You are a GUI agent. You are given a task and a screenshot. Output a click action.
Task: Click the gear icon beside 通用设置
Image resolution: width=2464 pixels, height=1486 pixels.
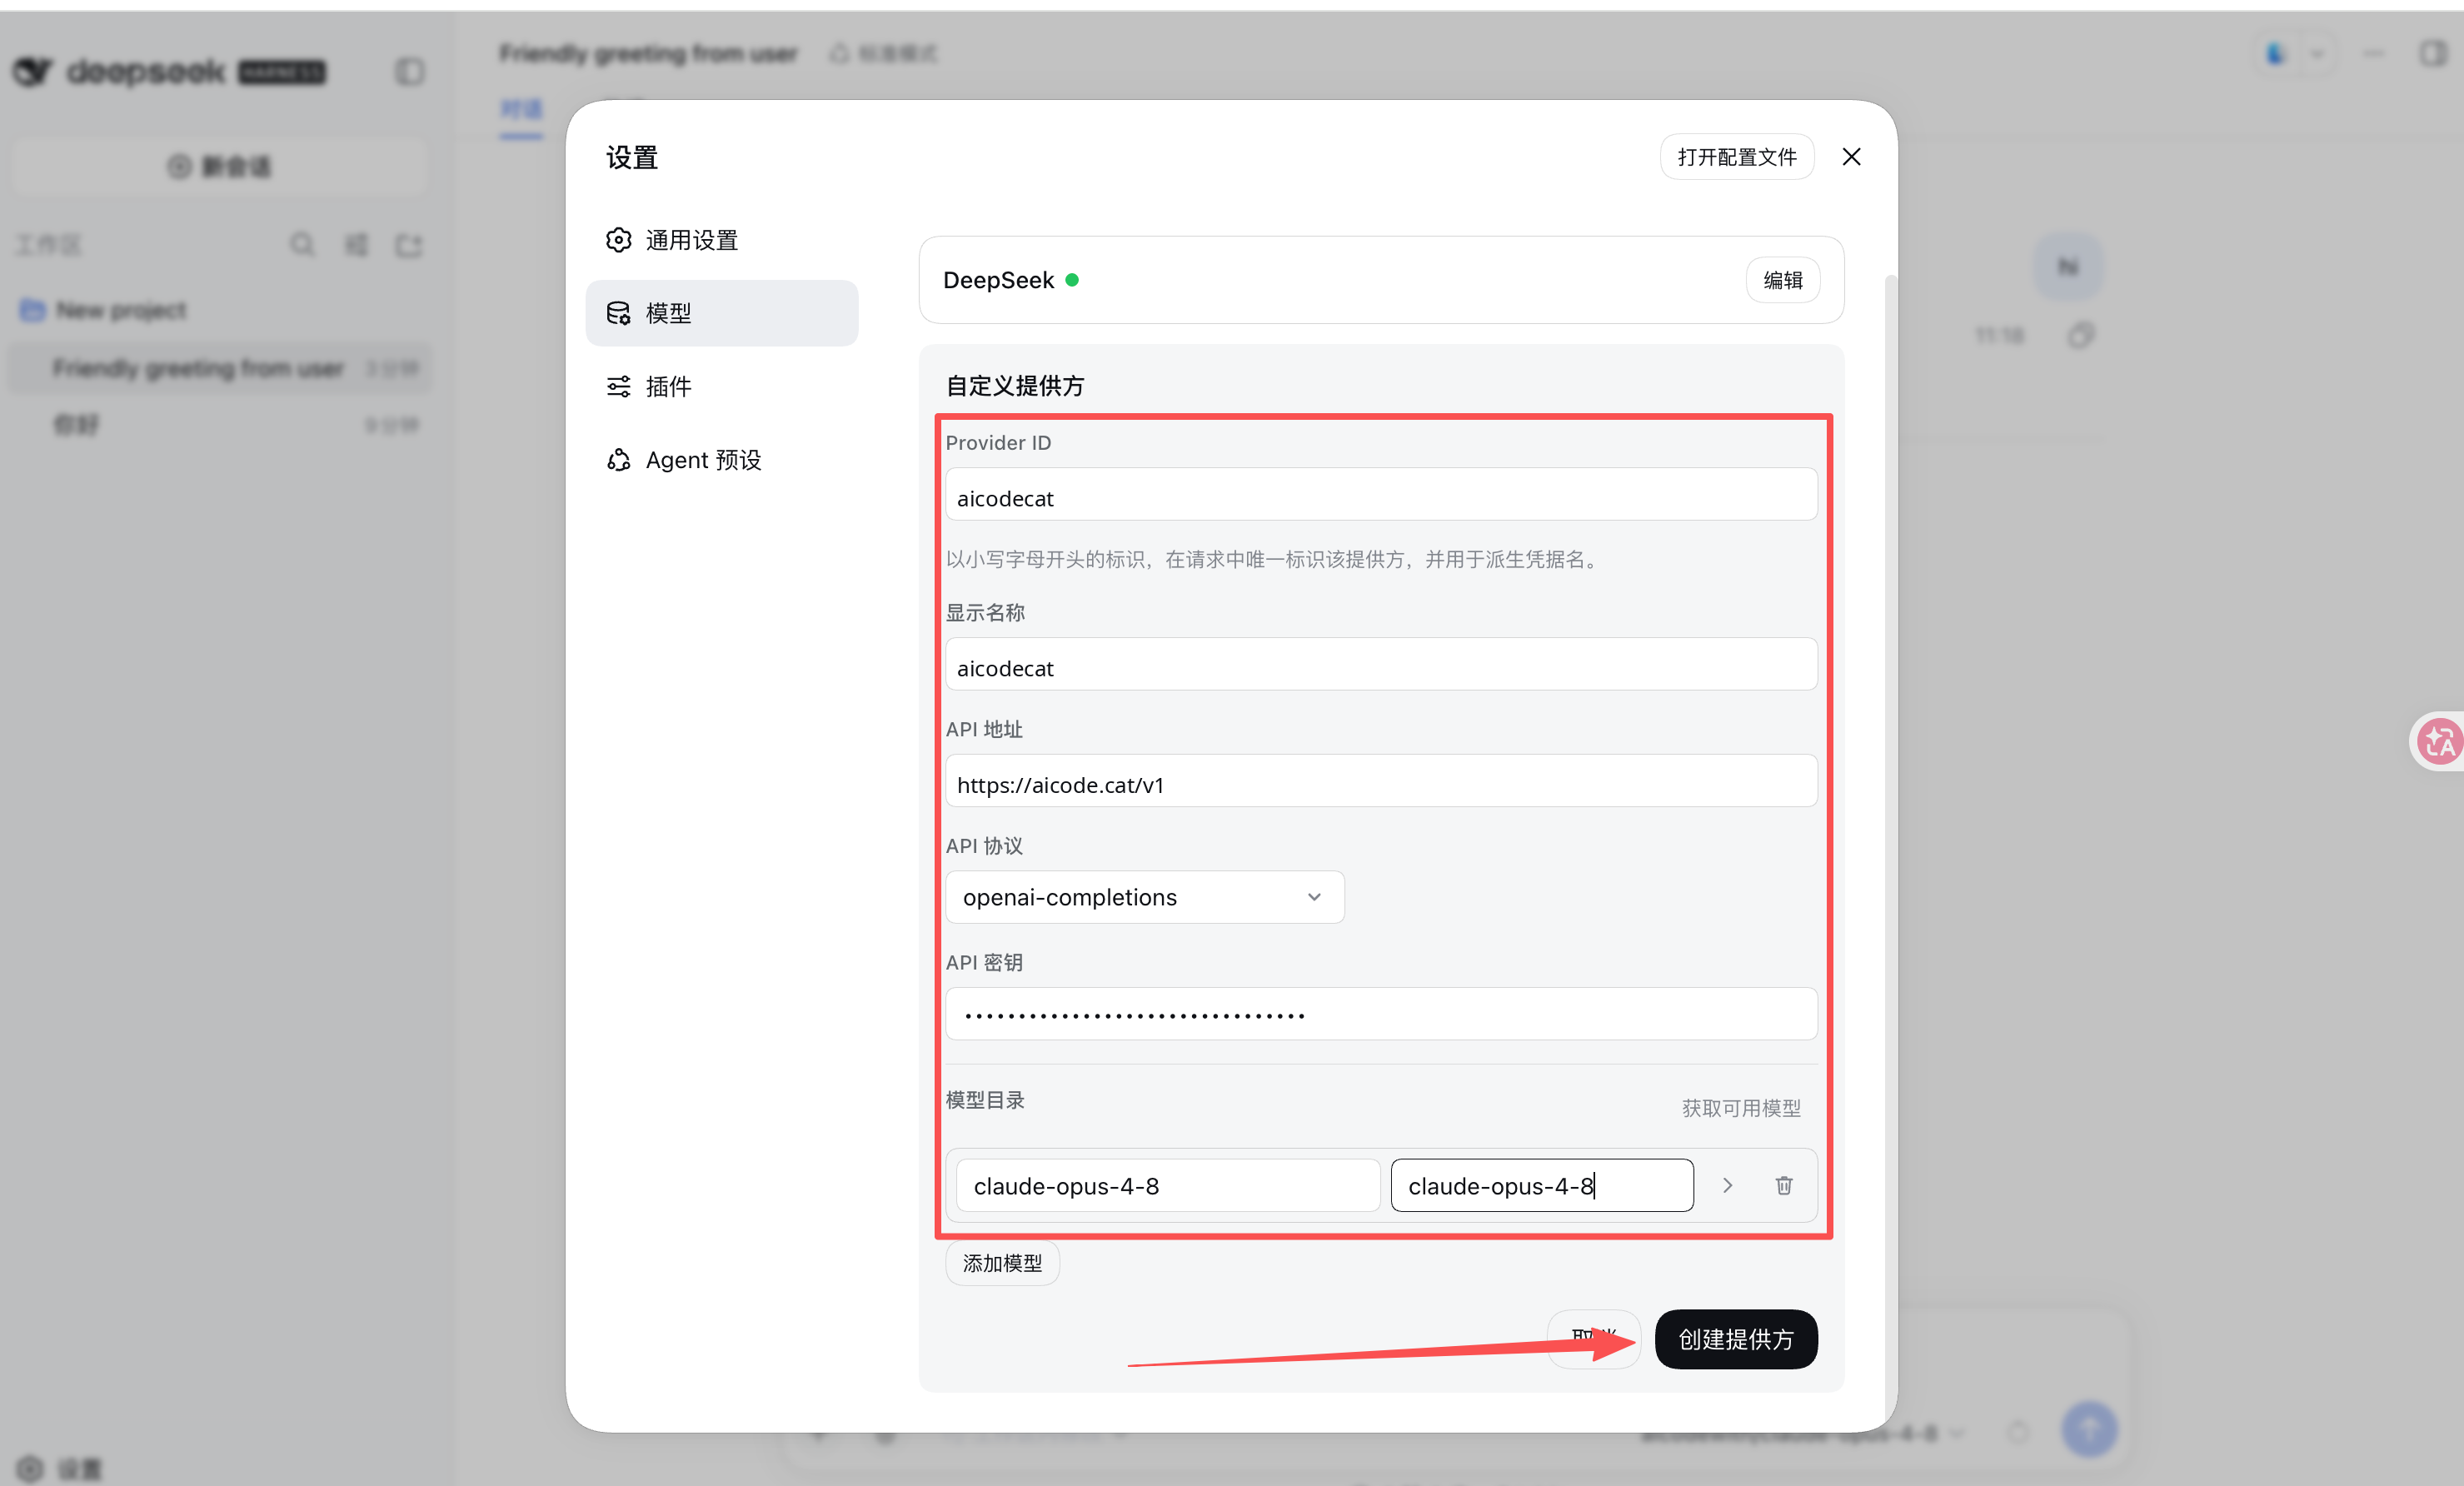619,240
